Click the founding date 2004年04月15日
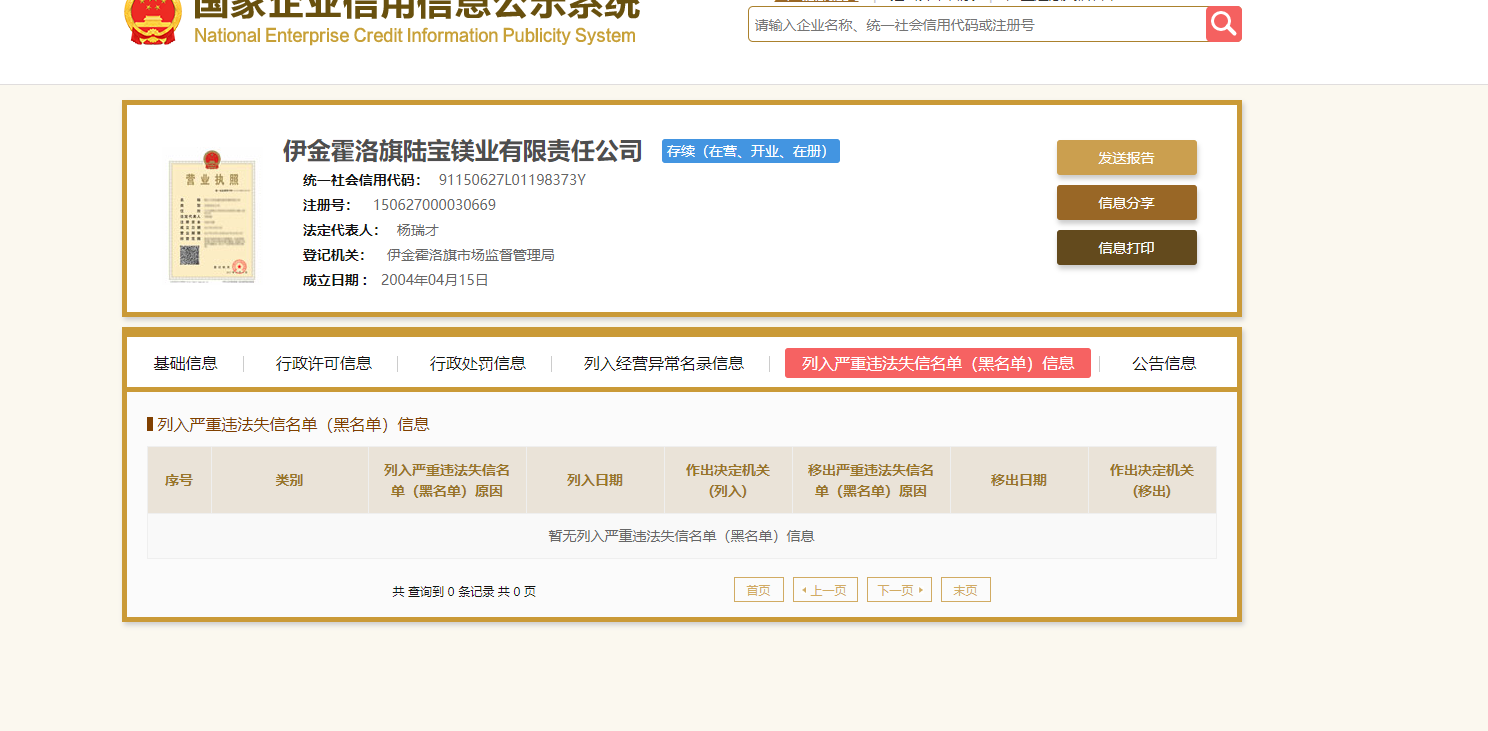1488x731 pixels. coord(435,280)
